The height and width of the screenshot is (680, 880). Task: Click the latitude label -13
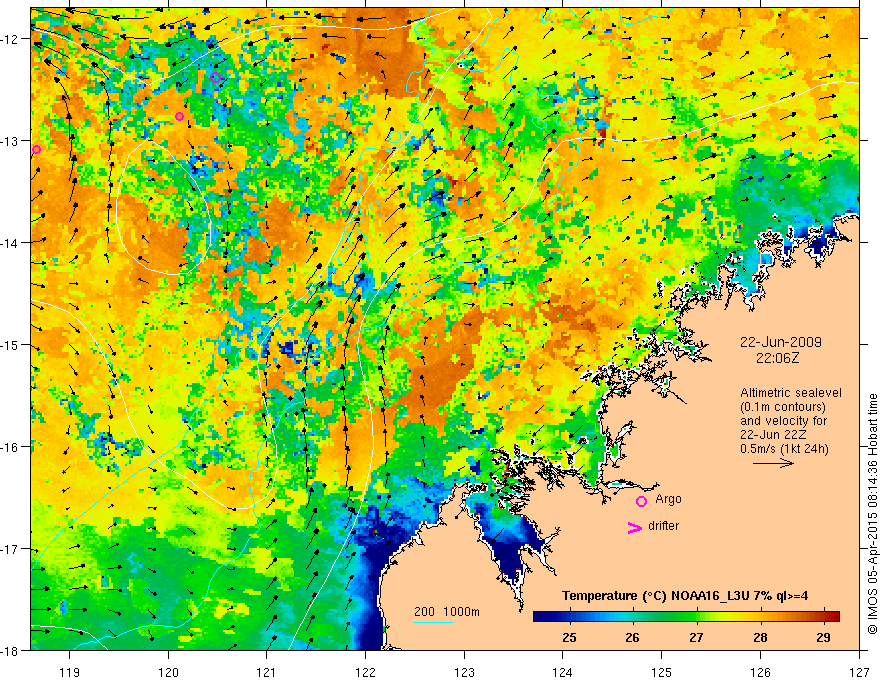coord(10,141)
